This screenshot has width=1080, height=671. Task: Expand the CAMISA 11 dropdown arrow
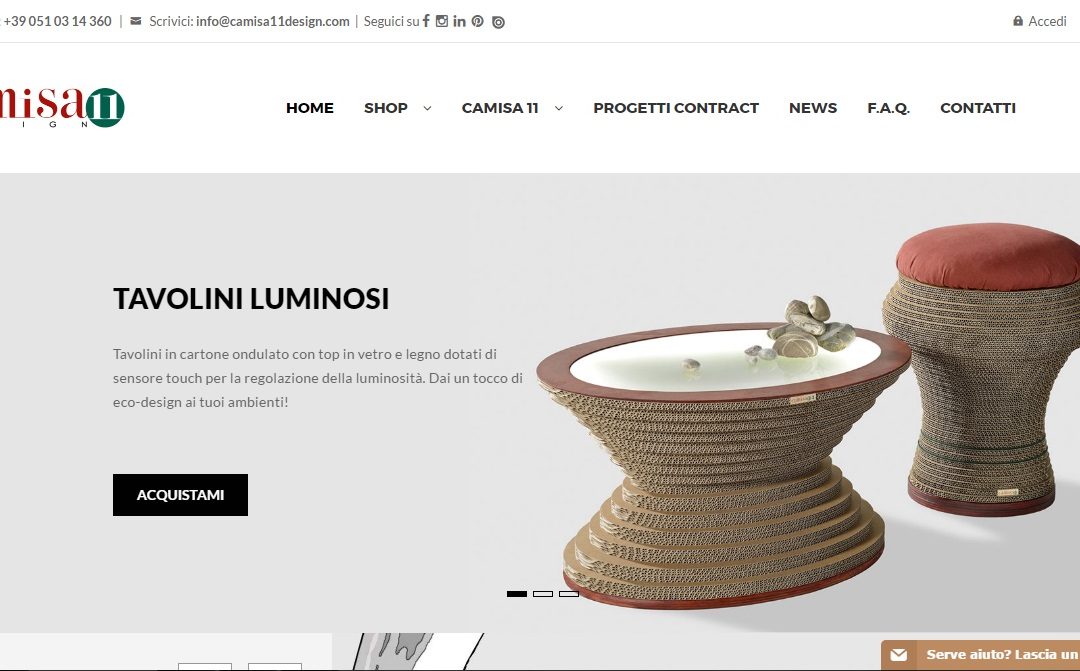[x=559, y=108]
